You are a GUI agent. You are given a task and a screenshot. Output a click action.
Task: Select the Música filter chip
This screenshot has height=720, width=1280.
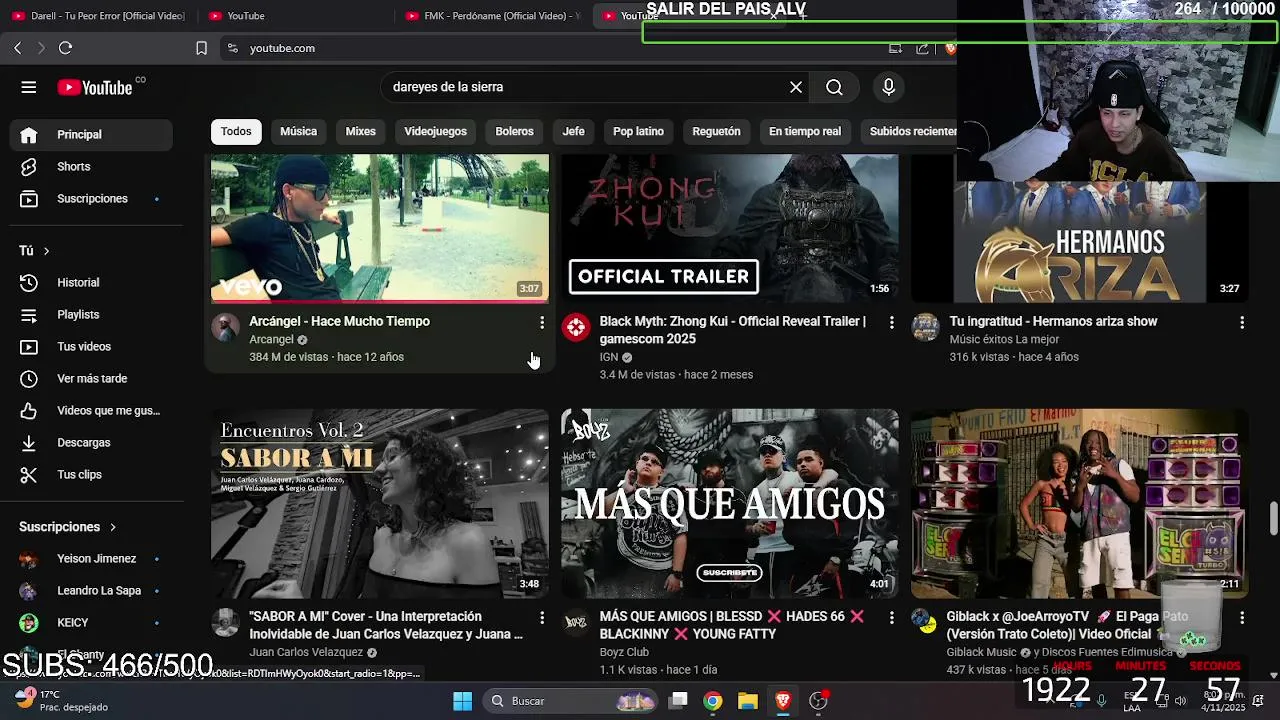coord(298,131)
